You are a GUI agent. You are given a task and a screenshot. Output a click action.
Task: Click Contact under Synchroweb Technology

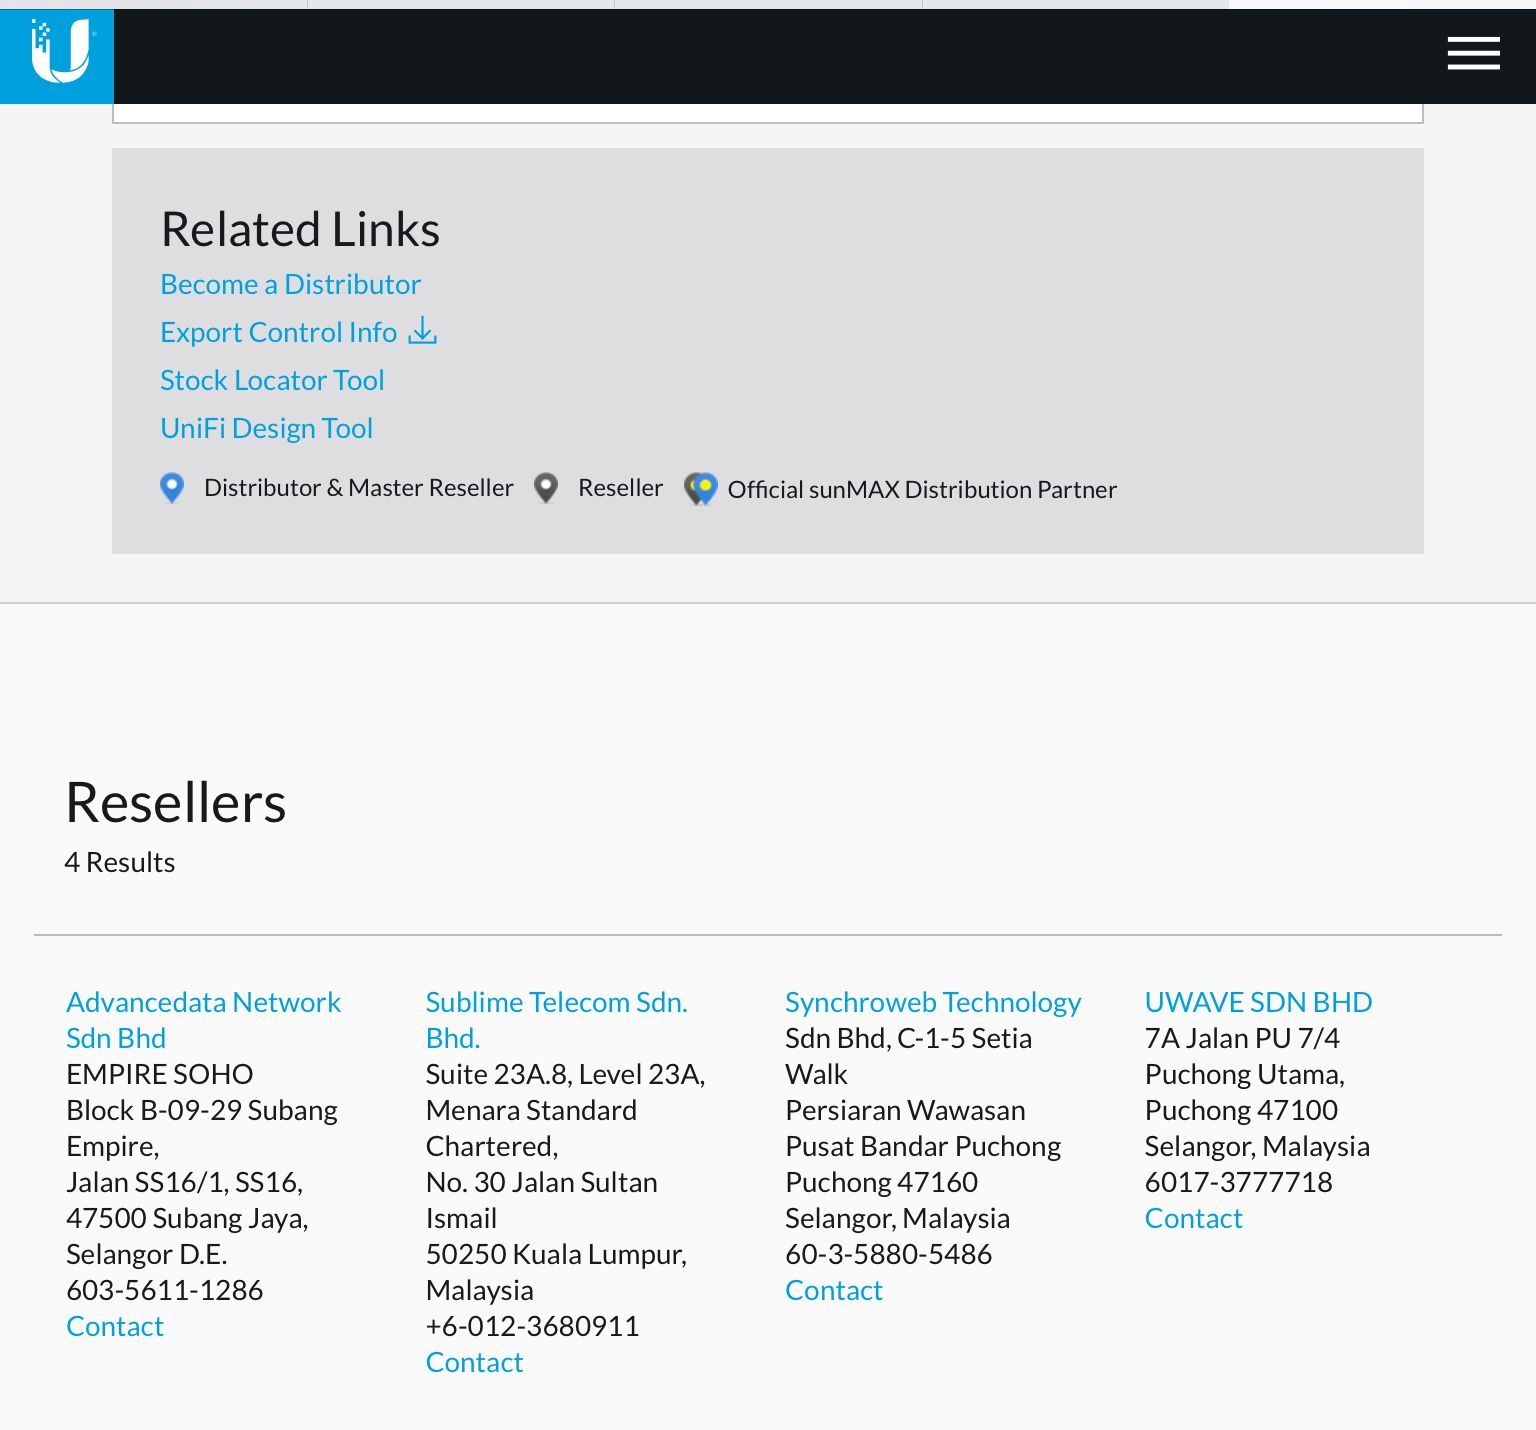(x=833, y=1290)
